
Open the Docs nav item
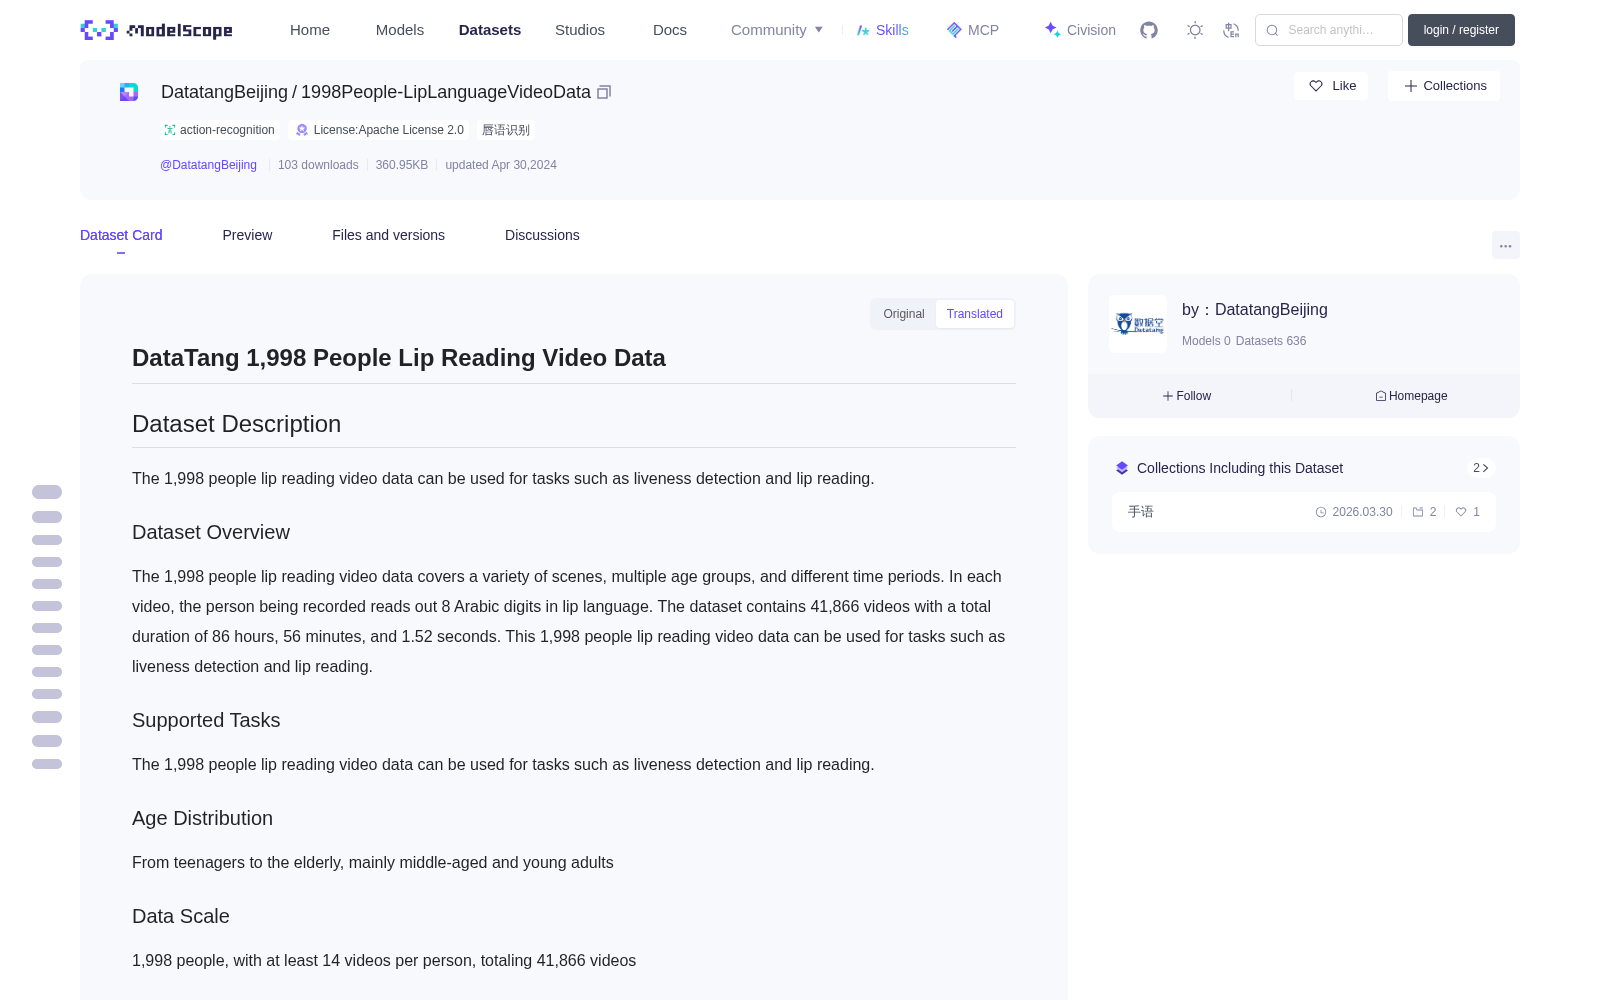670,30
